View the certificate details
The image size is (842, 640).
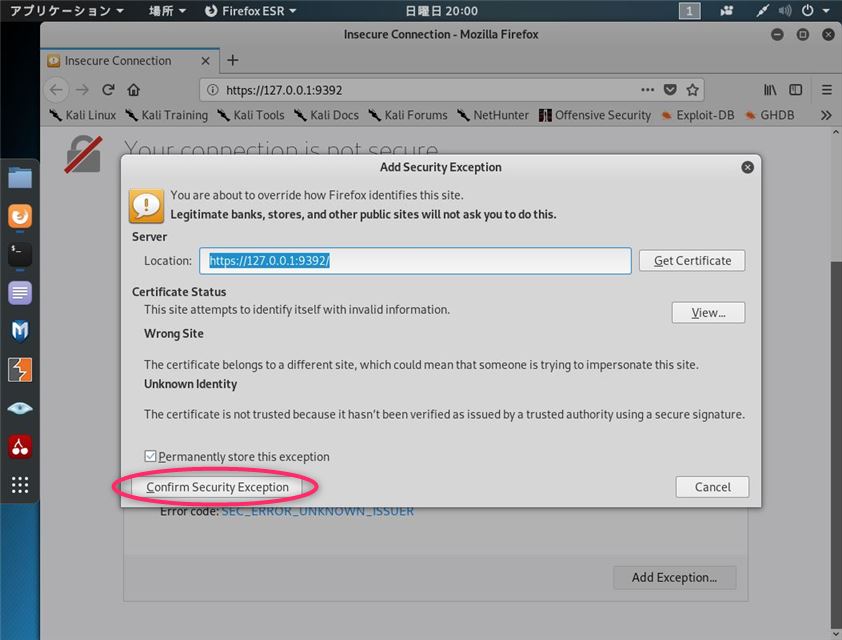pyautogui.click(x=708, y=312)
